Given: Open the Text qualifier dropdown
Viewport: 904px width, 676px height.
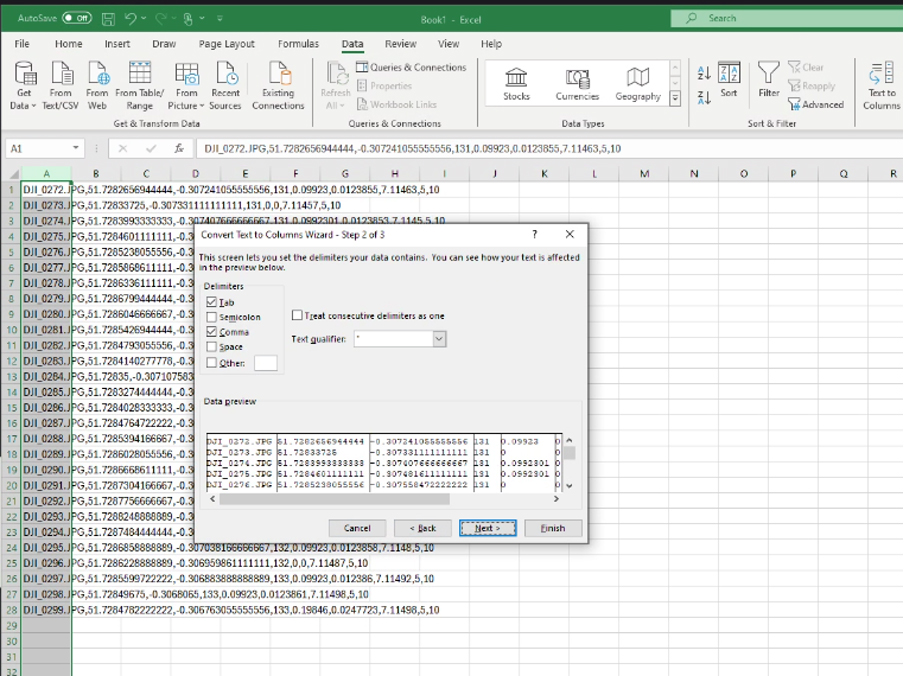Looking at the screenshot, I should pyautogui.click(x=439, y=339).
